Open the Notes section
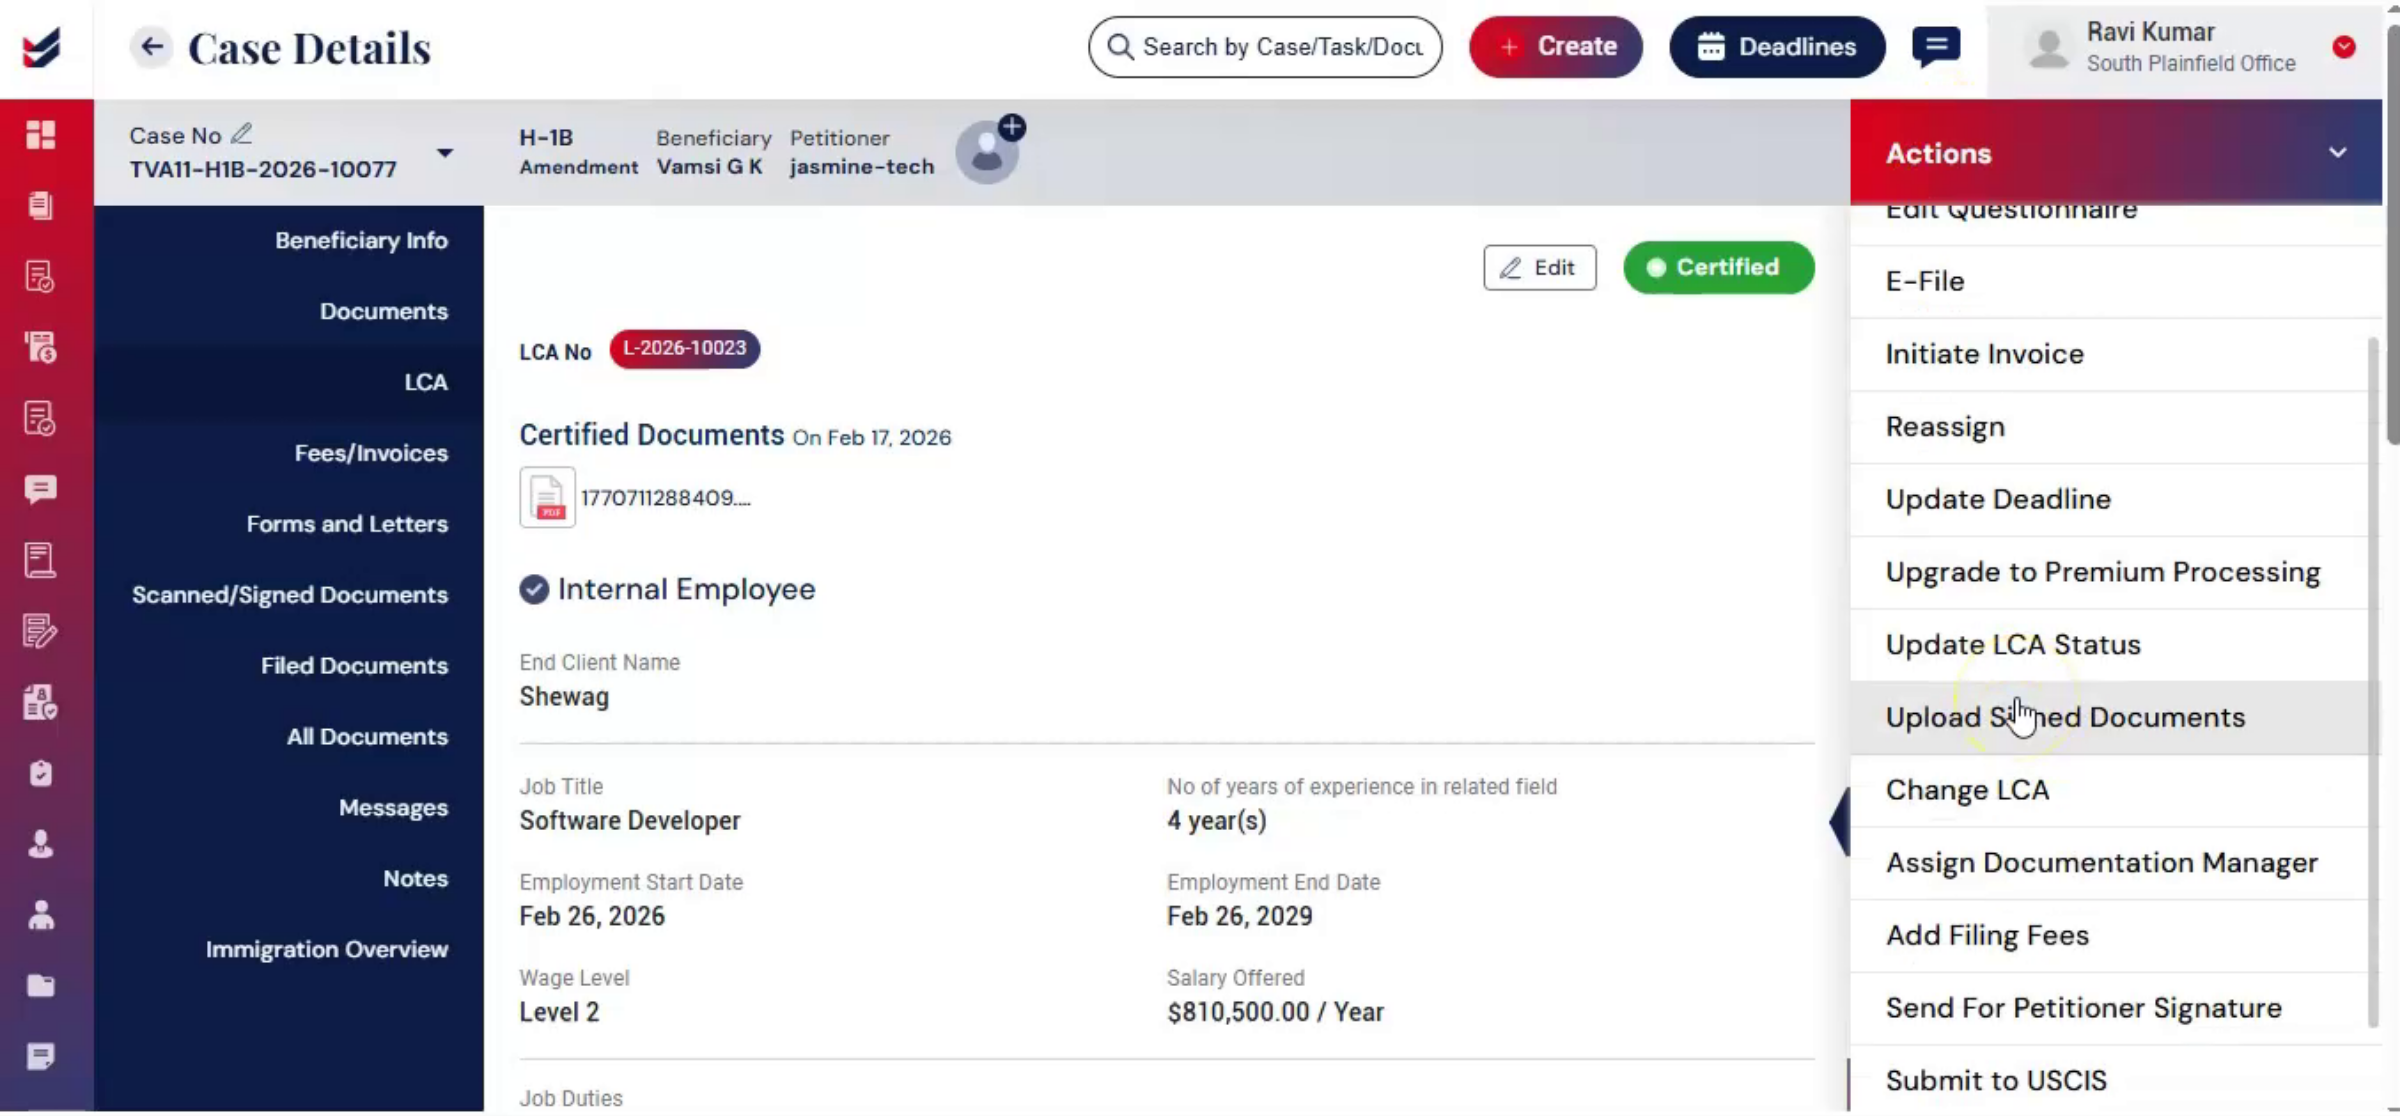Viewport: 2400px width, 1116px height. click(x=415, y=879)
